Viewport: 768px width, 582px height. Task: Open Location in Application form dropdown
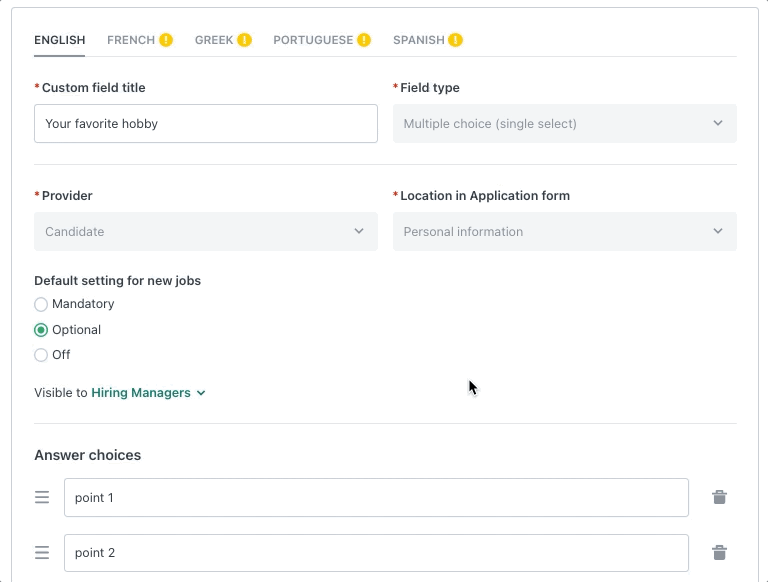pos(564,232)
